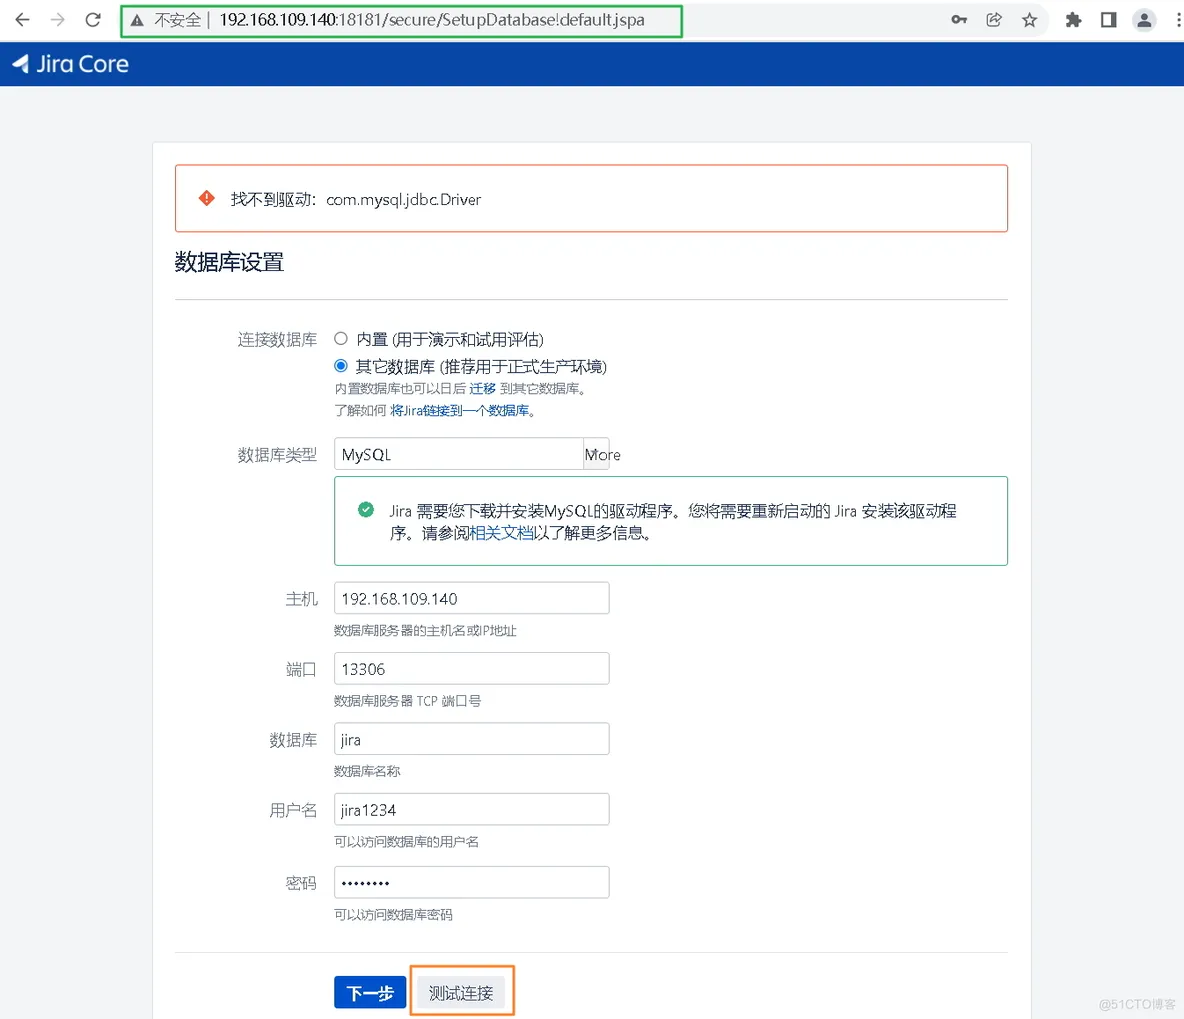Focus the 主机 host field
The height and width of the screenshot is (1019, 1184).
click(x=472, y=598)
